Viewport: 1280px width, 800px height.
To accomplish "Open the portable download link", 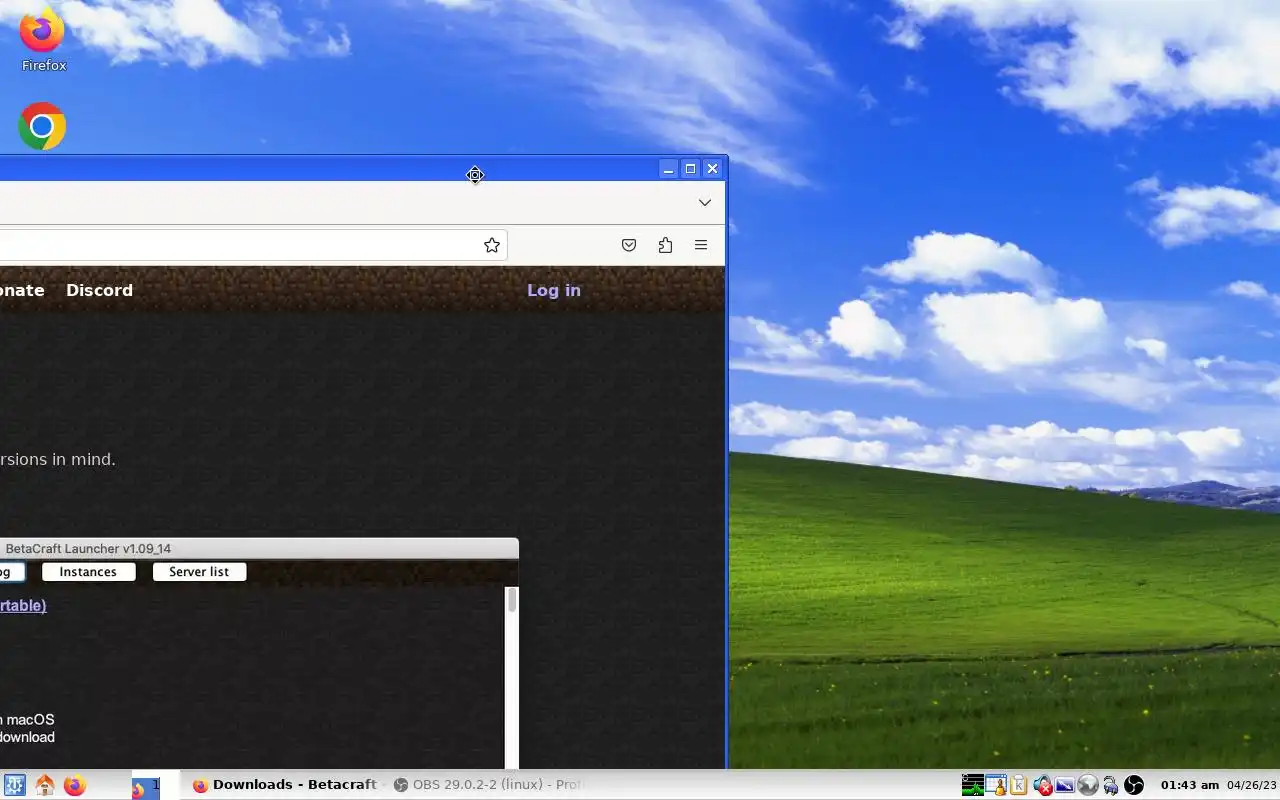I will point(23,605).
